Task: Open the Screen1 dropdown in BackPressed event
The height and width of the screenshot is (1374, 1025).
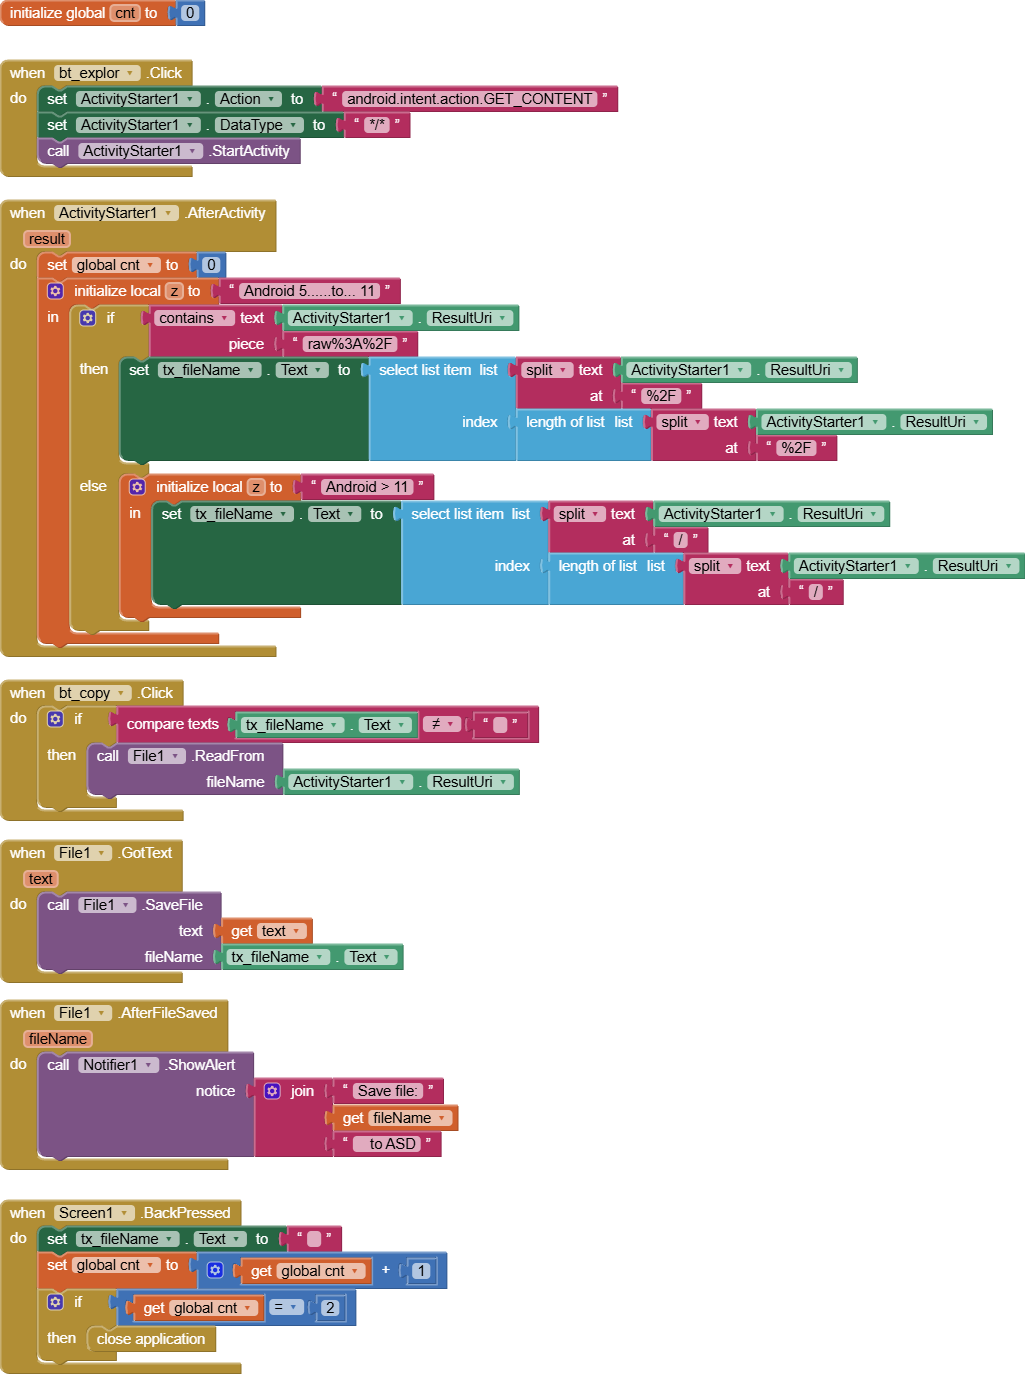Action: pyautogui.click(x=125, y=1213)
